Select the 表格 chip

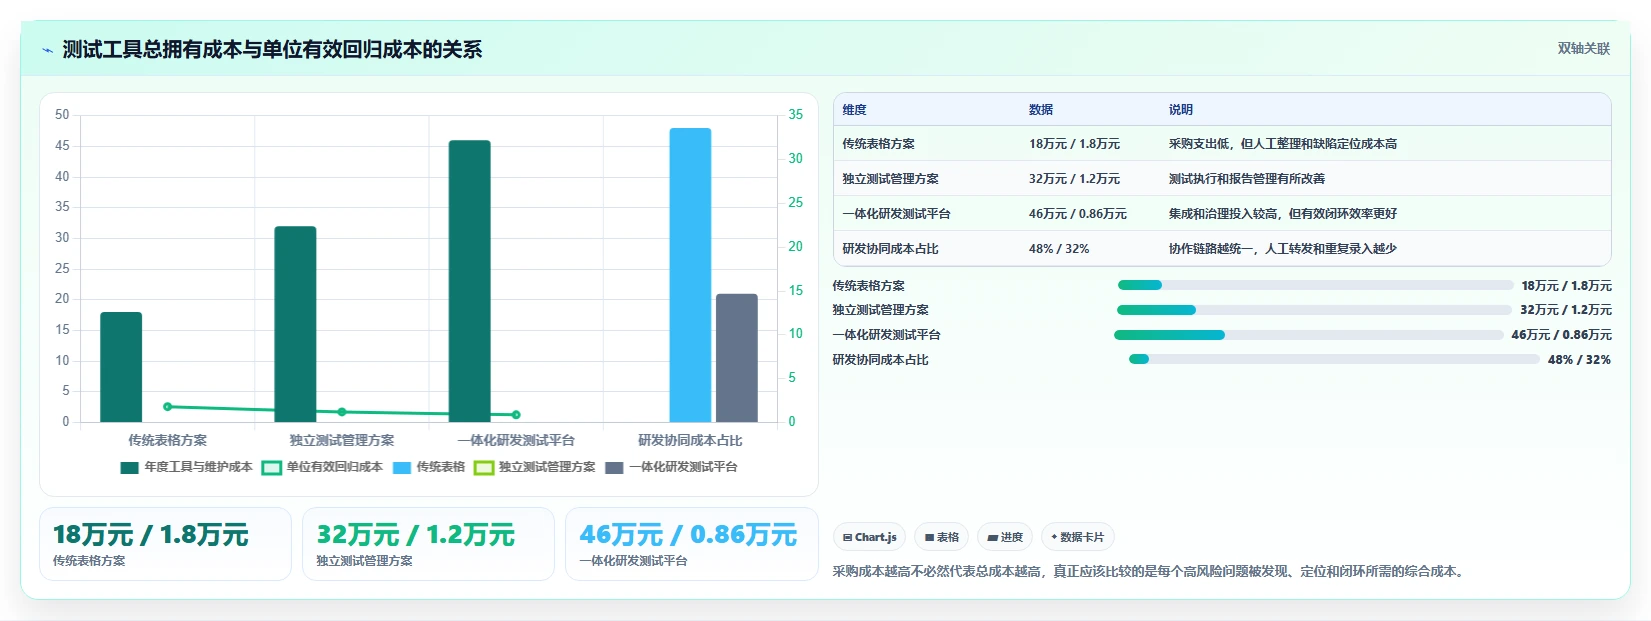pyautogui.click(x=942, y=537)
